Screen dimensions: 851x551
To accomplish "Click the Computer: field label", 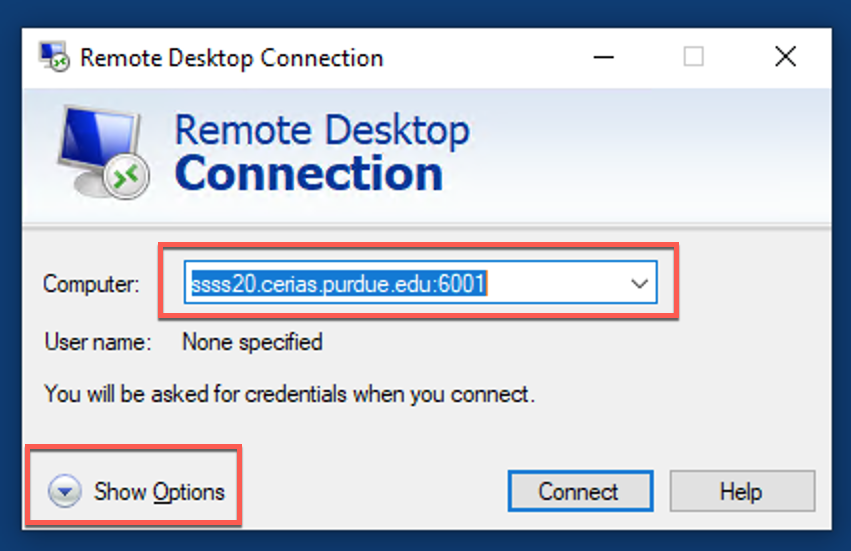I will pyautogui.click(x=91, y=284).
